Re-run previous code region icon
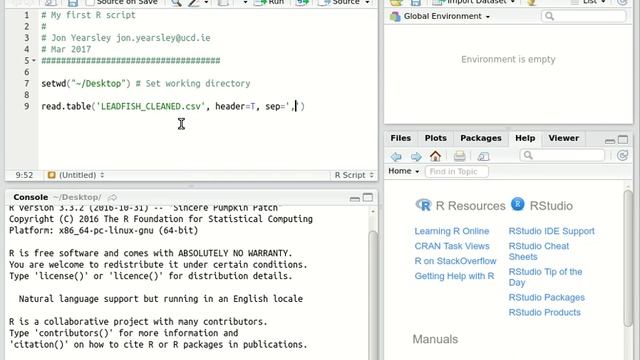The image size is (640, 360). (302, 2)
